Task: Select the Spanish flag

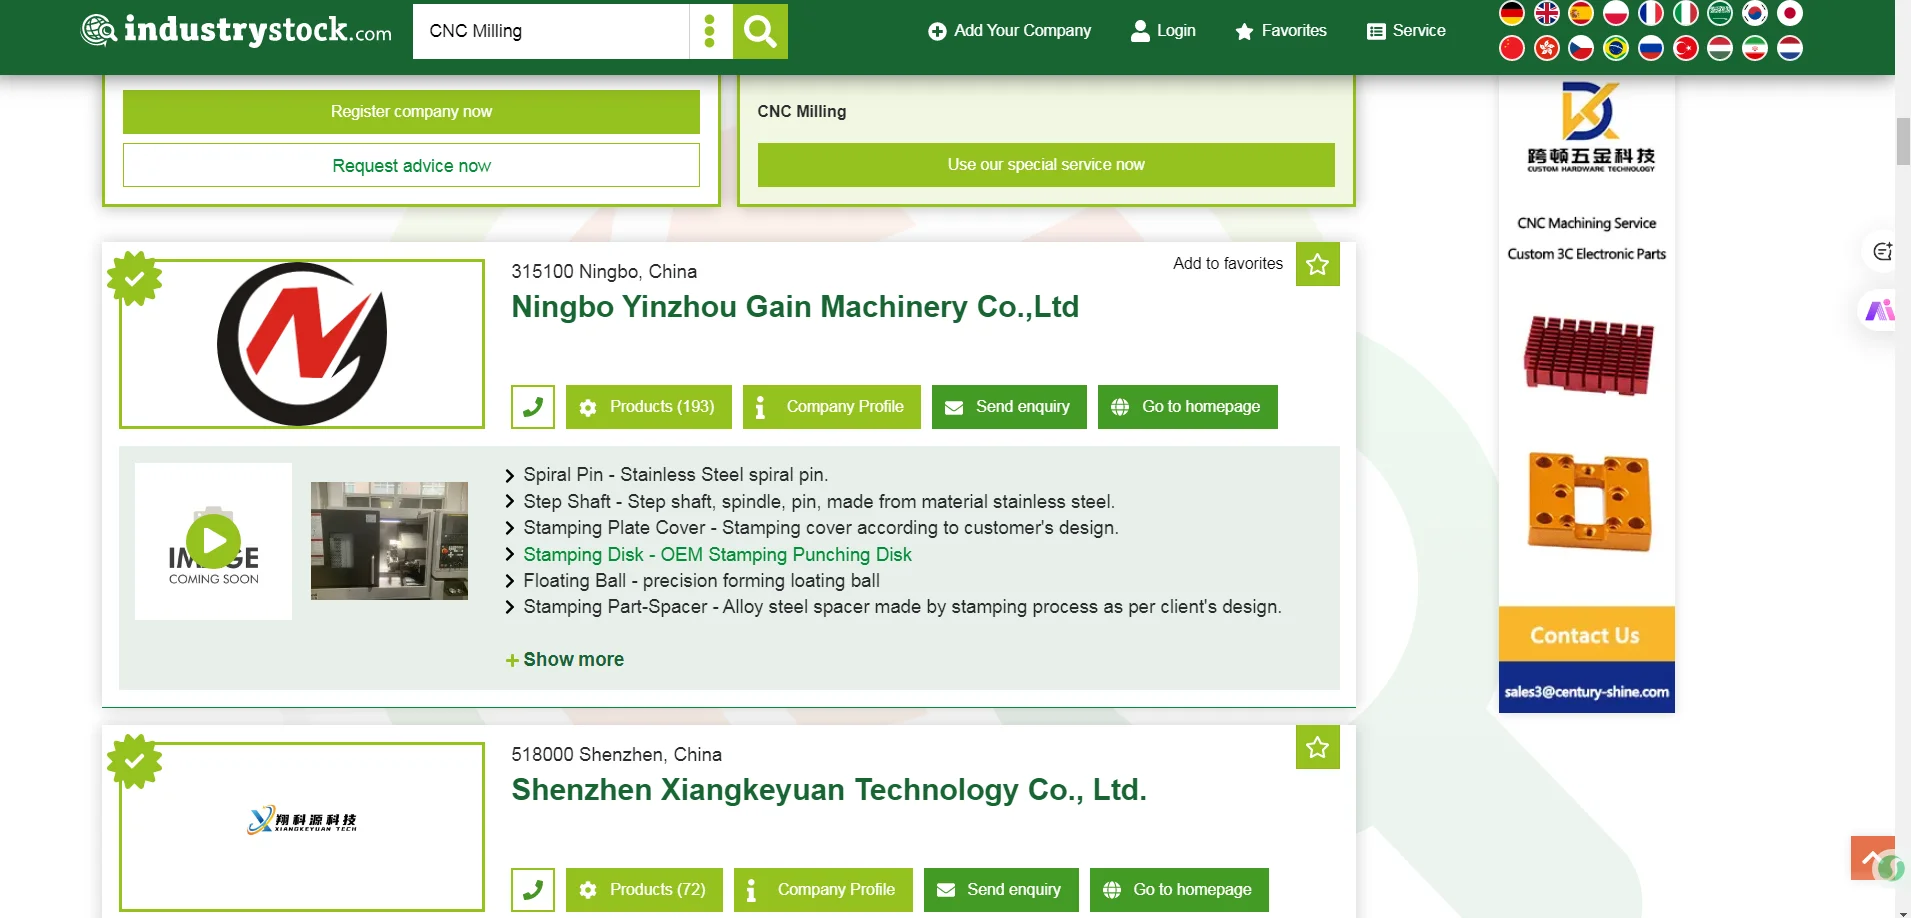Action: (1581, 13)
